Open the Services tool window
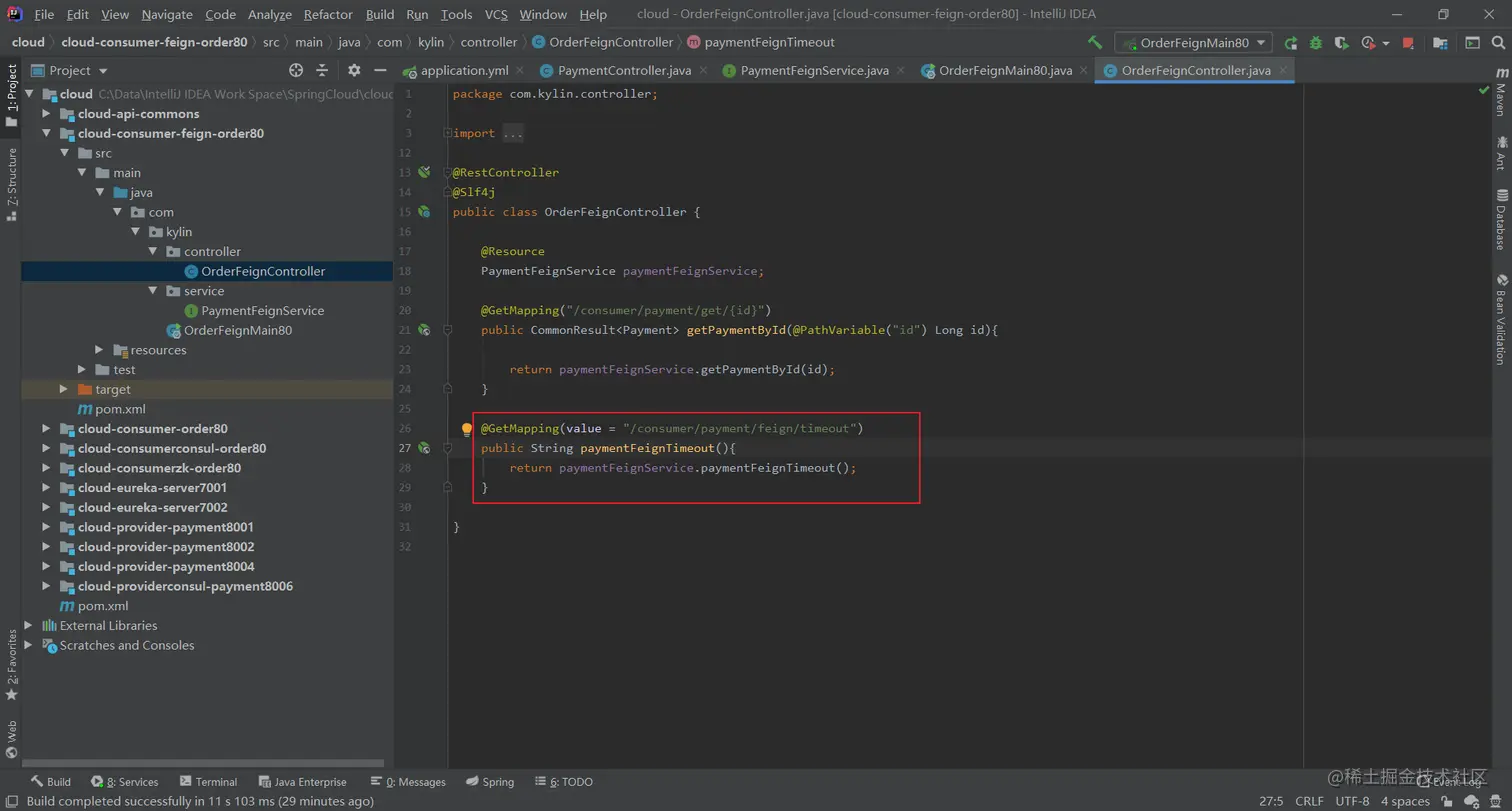The image size is (1512, 811). coord(125,782)
